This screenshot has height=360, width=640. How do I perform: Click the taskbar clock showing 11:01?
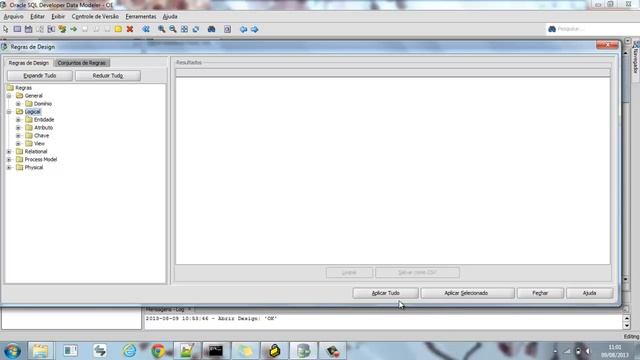click(614, 351)
